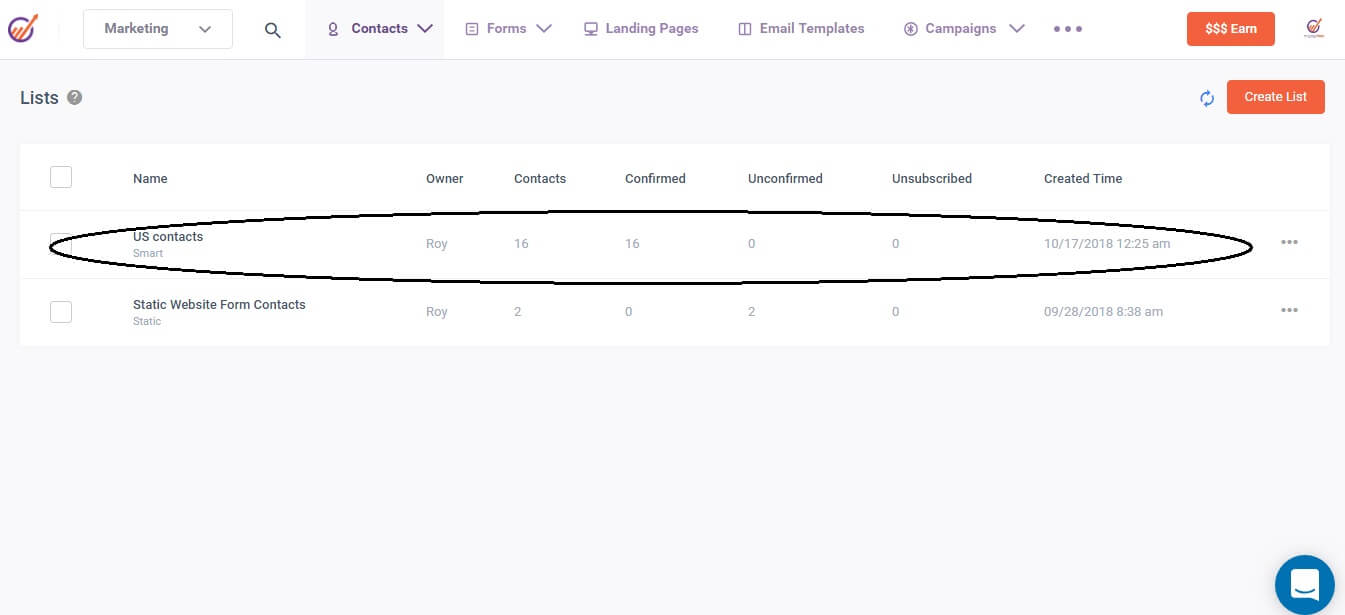
Task: Check the Static Website Form Contacts checkbox
Action: click(x=61, y=311)
